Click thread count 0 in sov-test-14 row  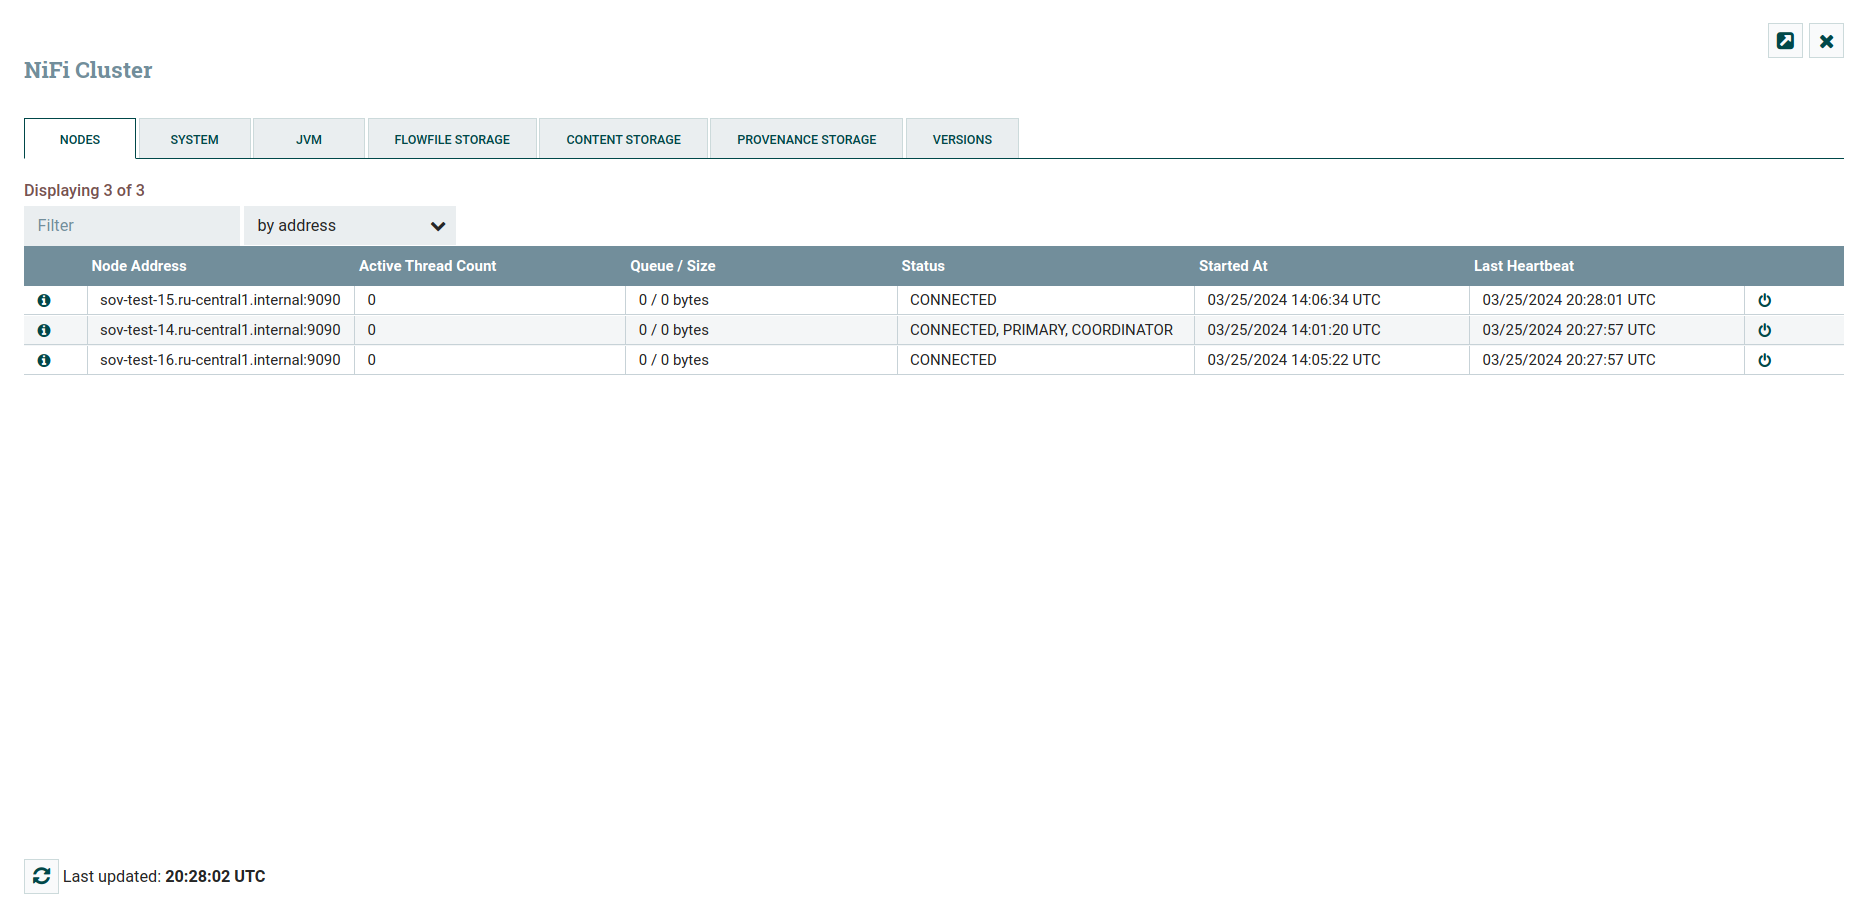(372, 330)
